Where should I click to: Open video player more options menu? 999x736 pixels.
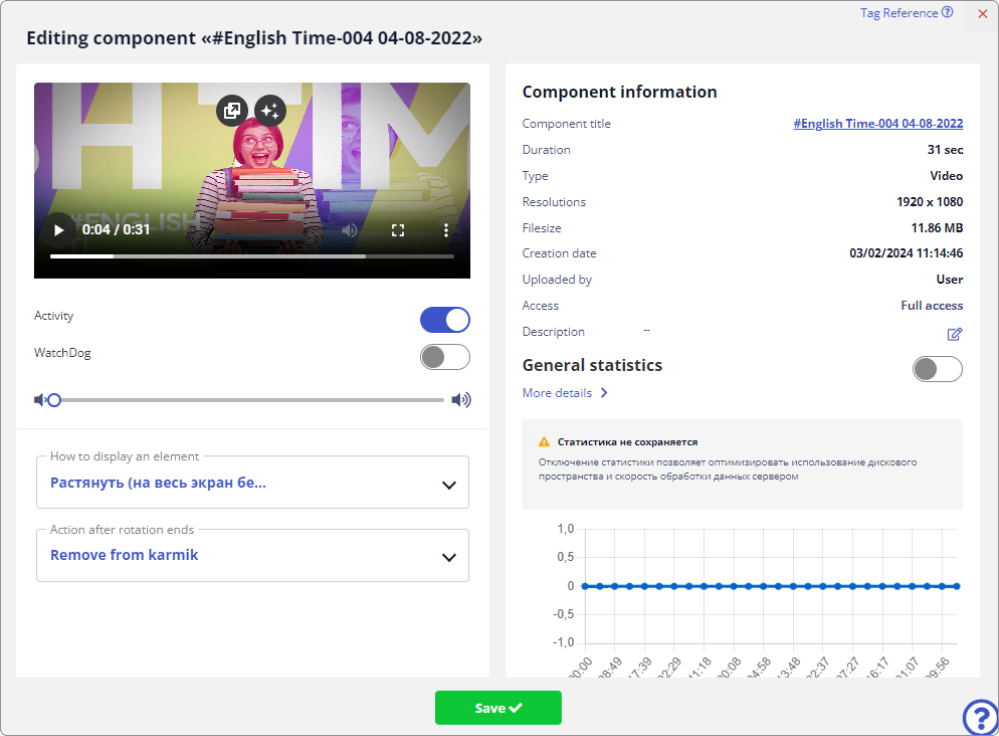coord(446,230)
